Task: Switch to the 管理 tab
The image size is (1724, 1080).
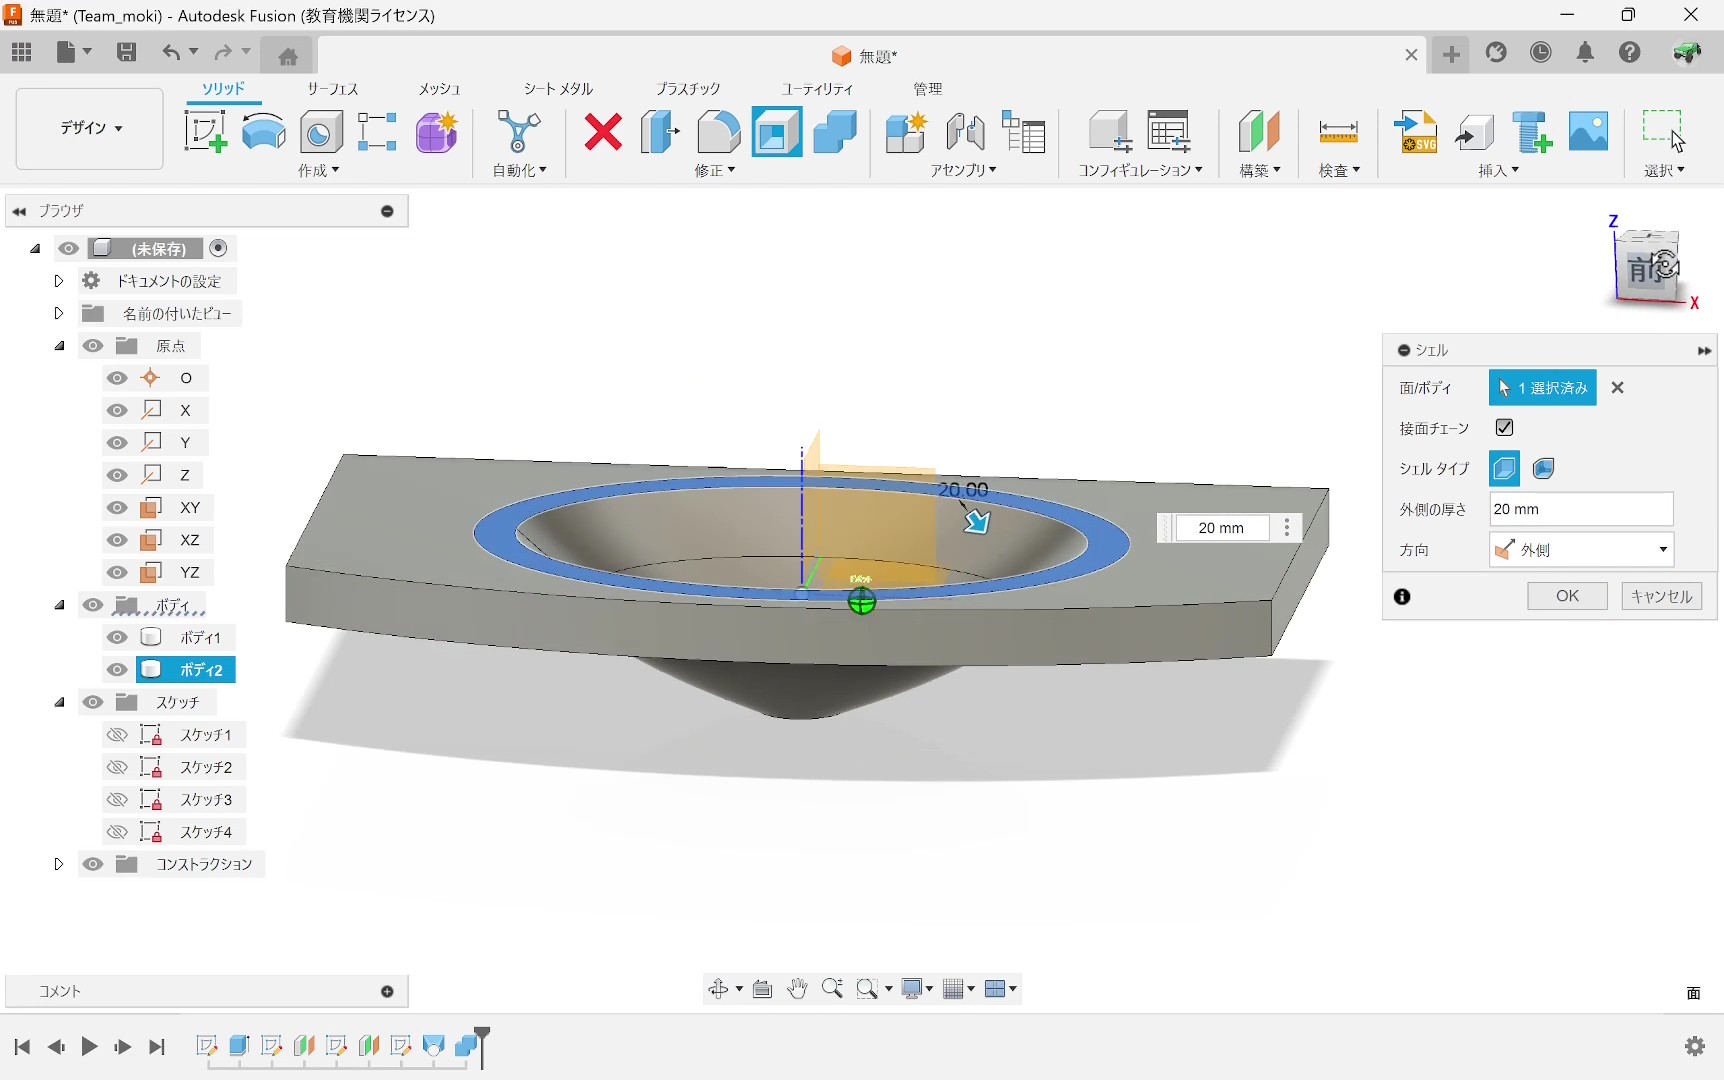Action: pos(928,89)
